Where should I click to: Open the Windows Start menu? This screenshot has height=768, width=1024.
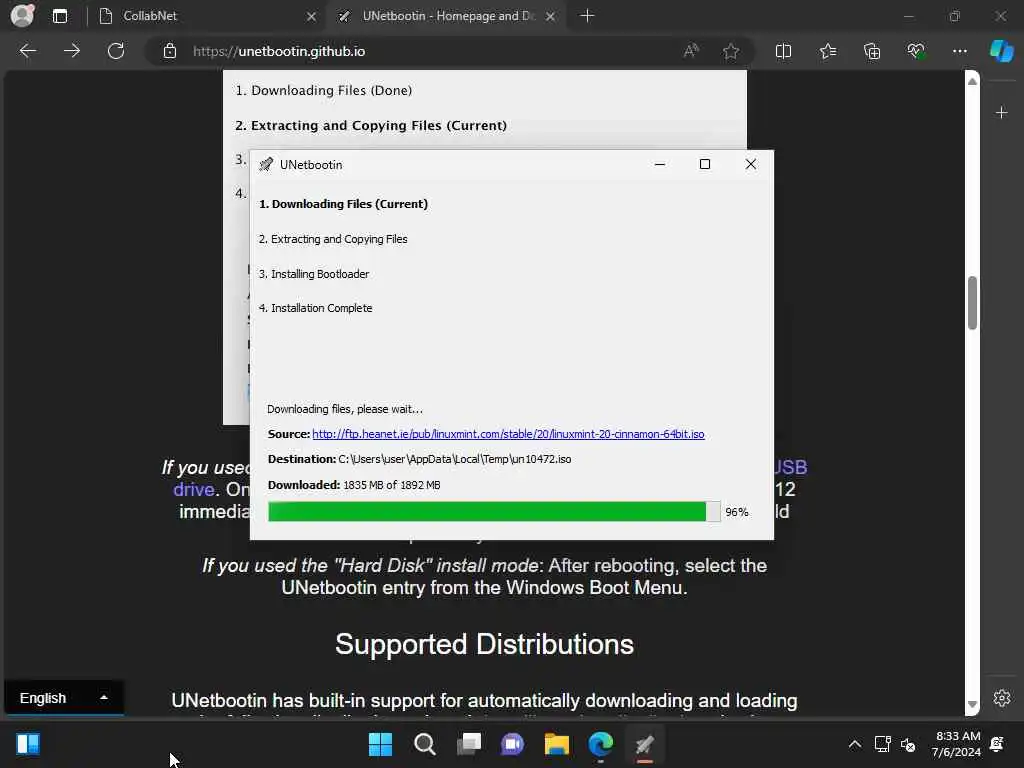tap(380, 744)
